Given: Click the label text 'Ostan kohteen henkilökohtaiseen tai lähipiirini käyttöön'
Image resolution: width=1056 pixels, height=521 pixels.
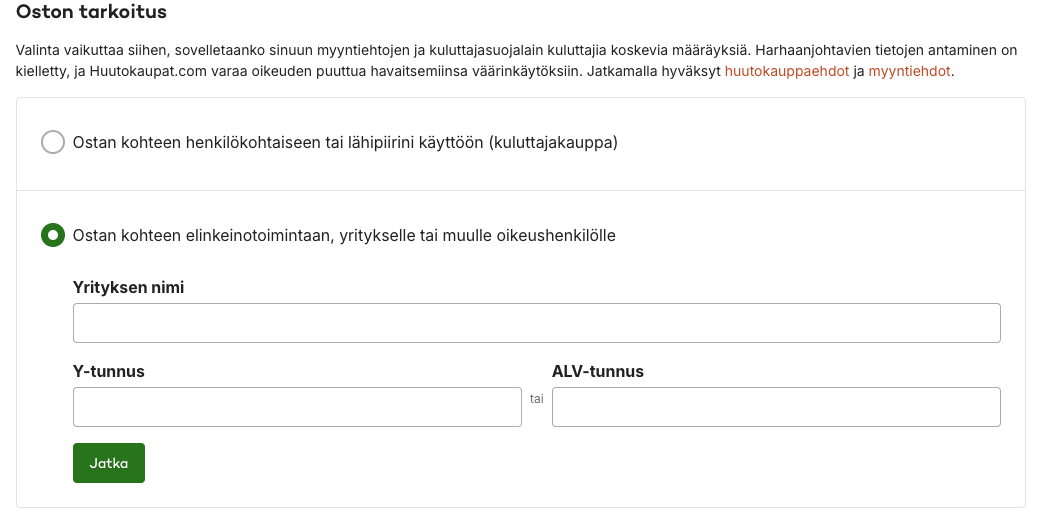Looking at the screenshot, I should pos(279,143).
